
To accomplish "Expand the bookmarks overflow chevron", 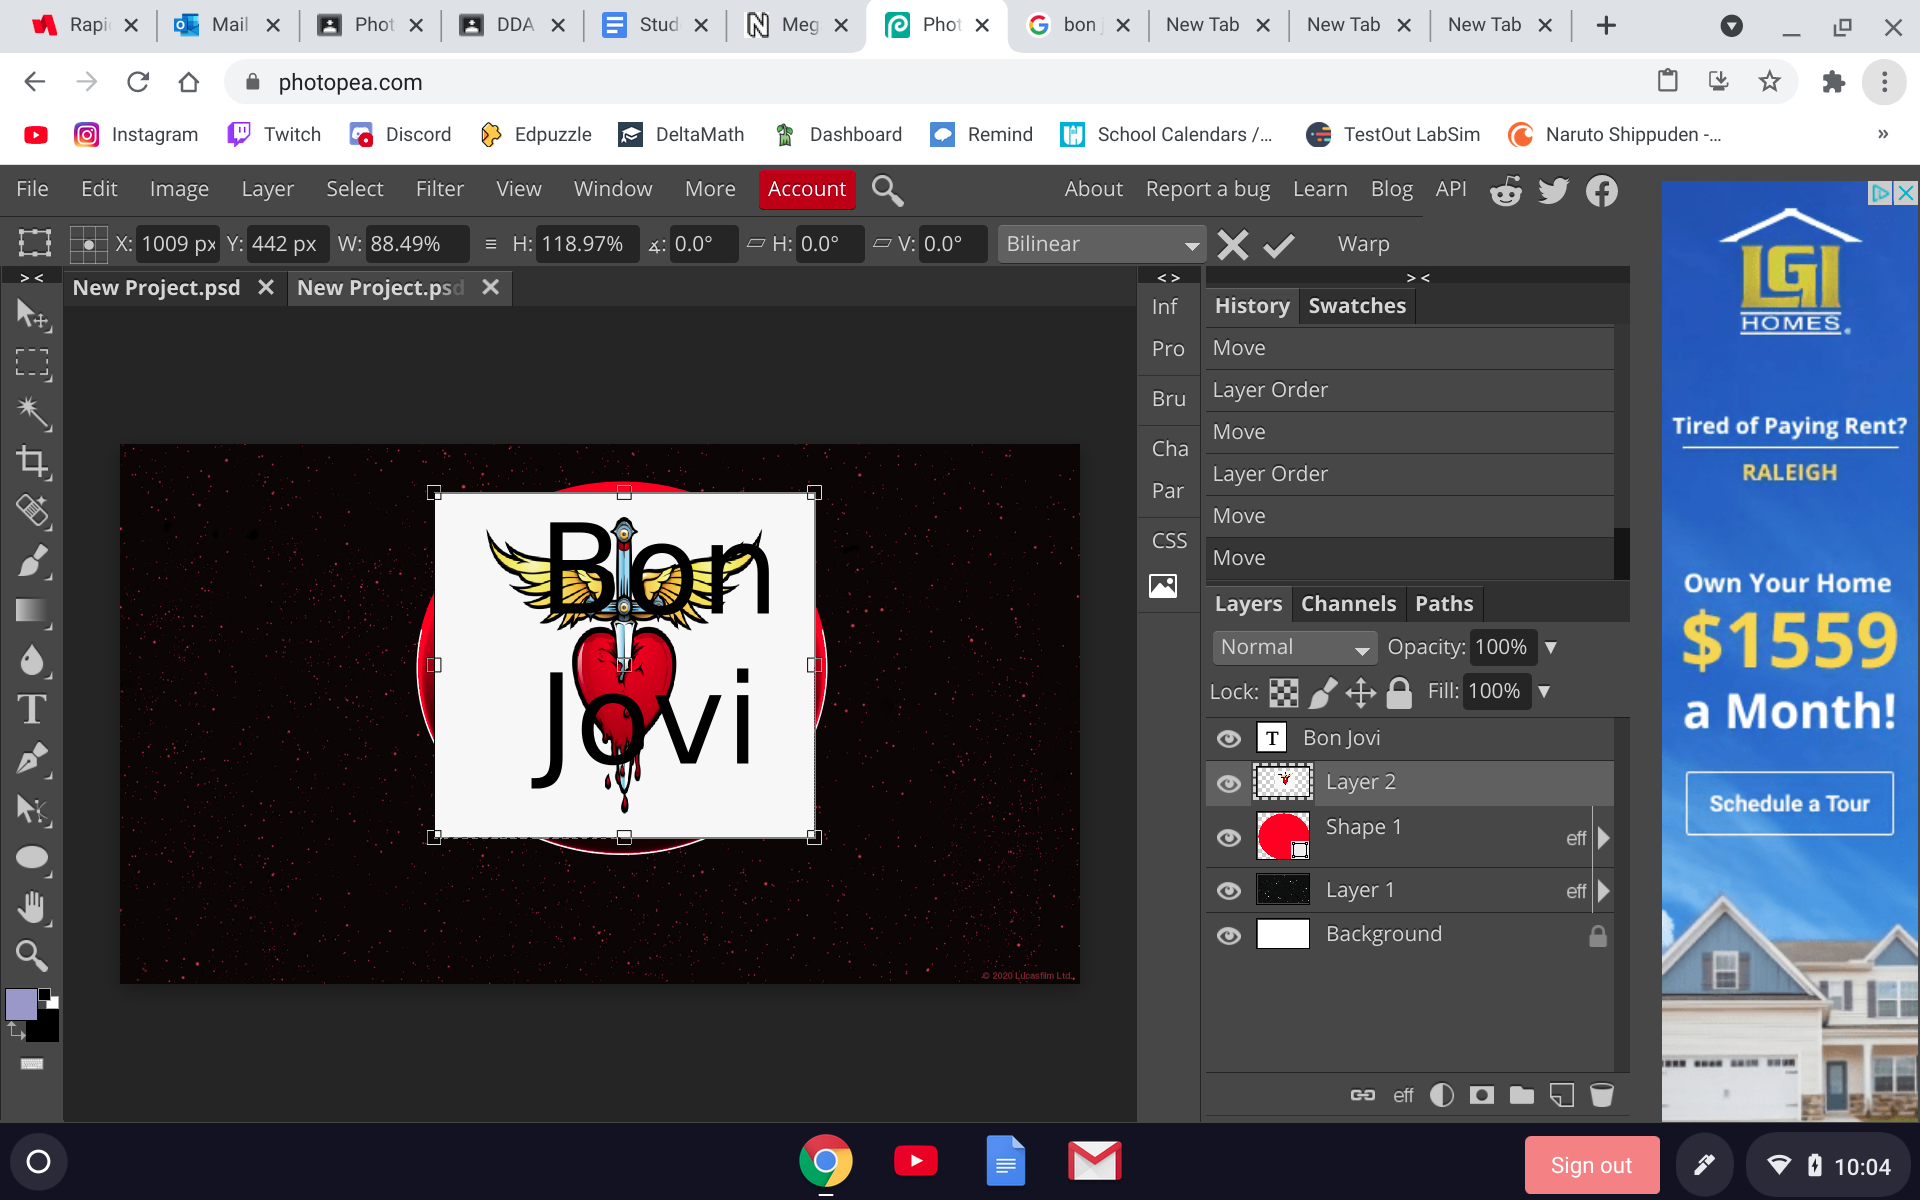I will (1883, 134).
